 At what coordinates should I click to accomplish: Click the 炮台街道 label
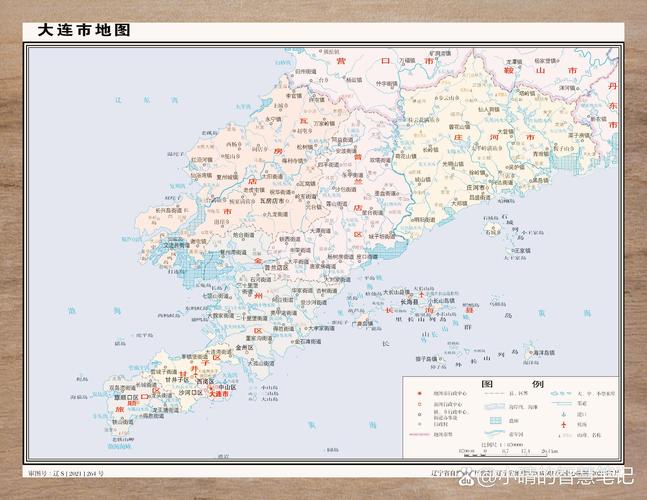pyautogui.click(x=244, y=235)
